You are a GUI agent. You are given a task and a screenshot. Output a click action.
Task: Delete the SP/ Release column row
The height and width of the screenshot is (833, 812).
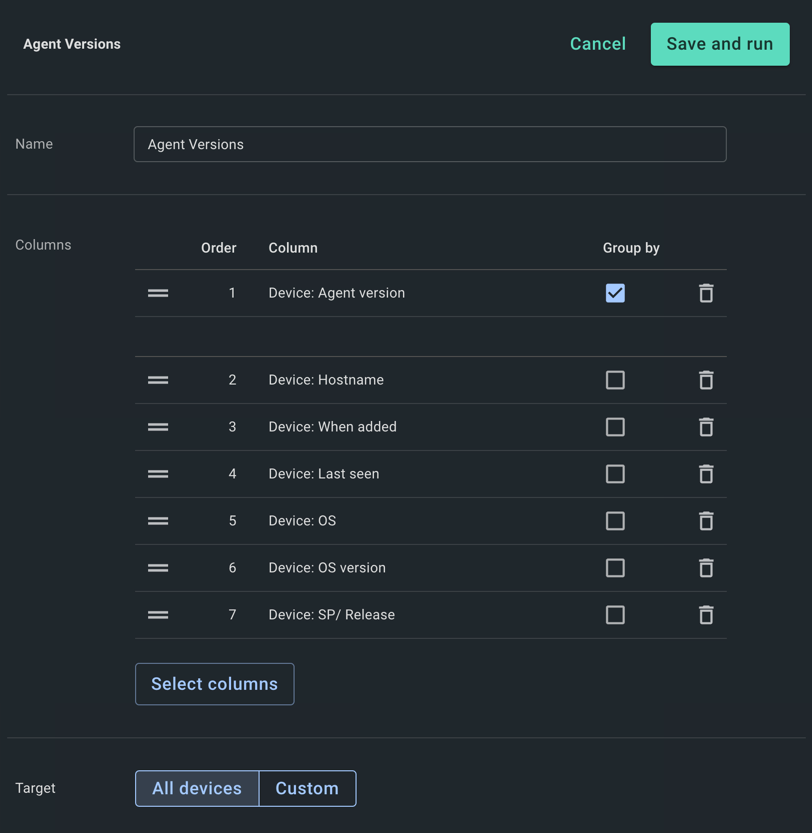(x=706, y=615)
